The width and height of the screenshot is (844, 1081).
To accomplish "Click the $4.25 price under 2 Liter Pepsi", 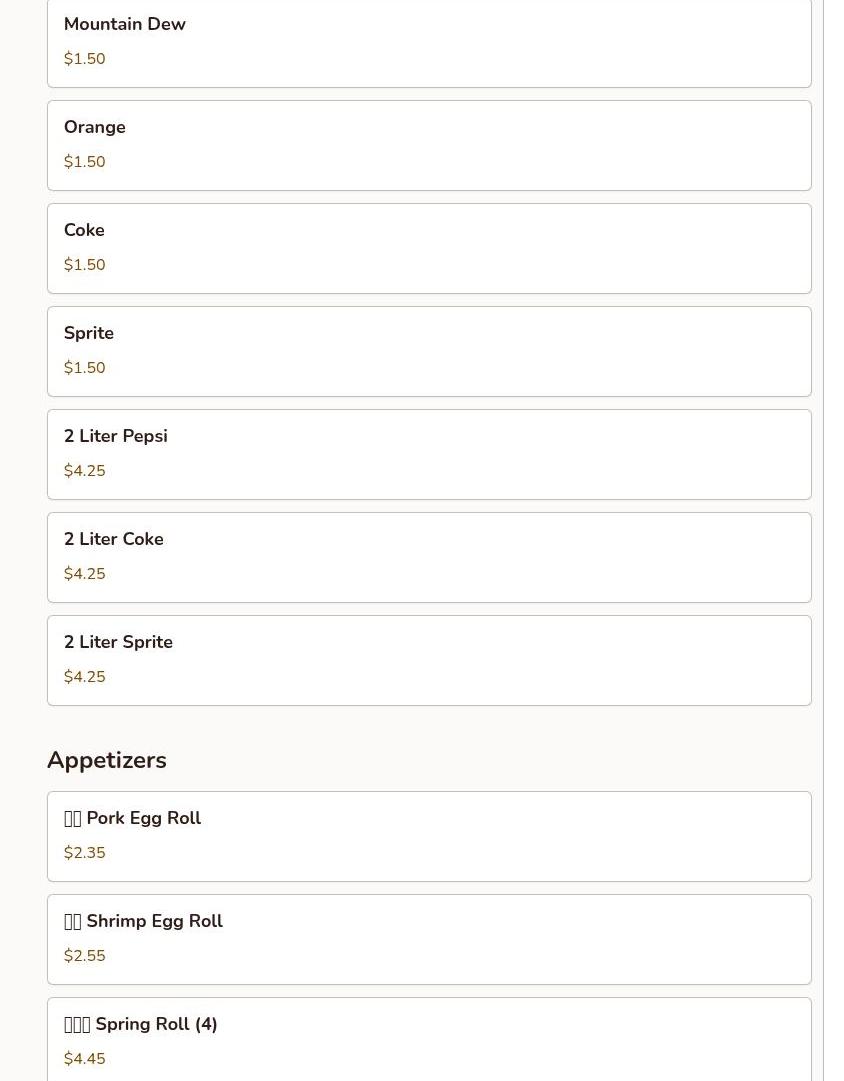I will click(84, 471).
